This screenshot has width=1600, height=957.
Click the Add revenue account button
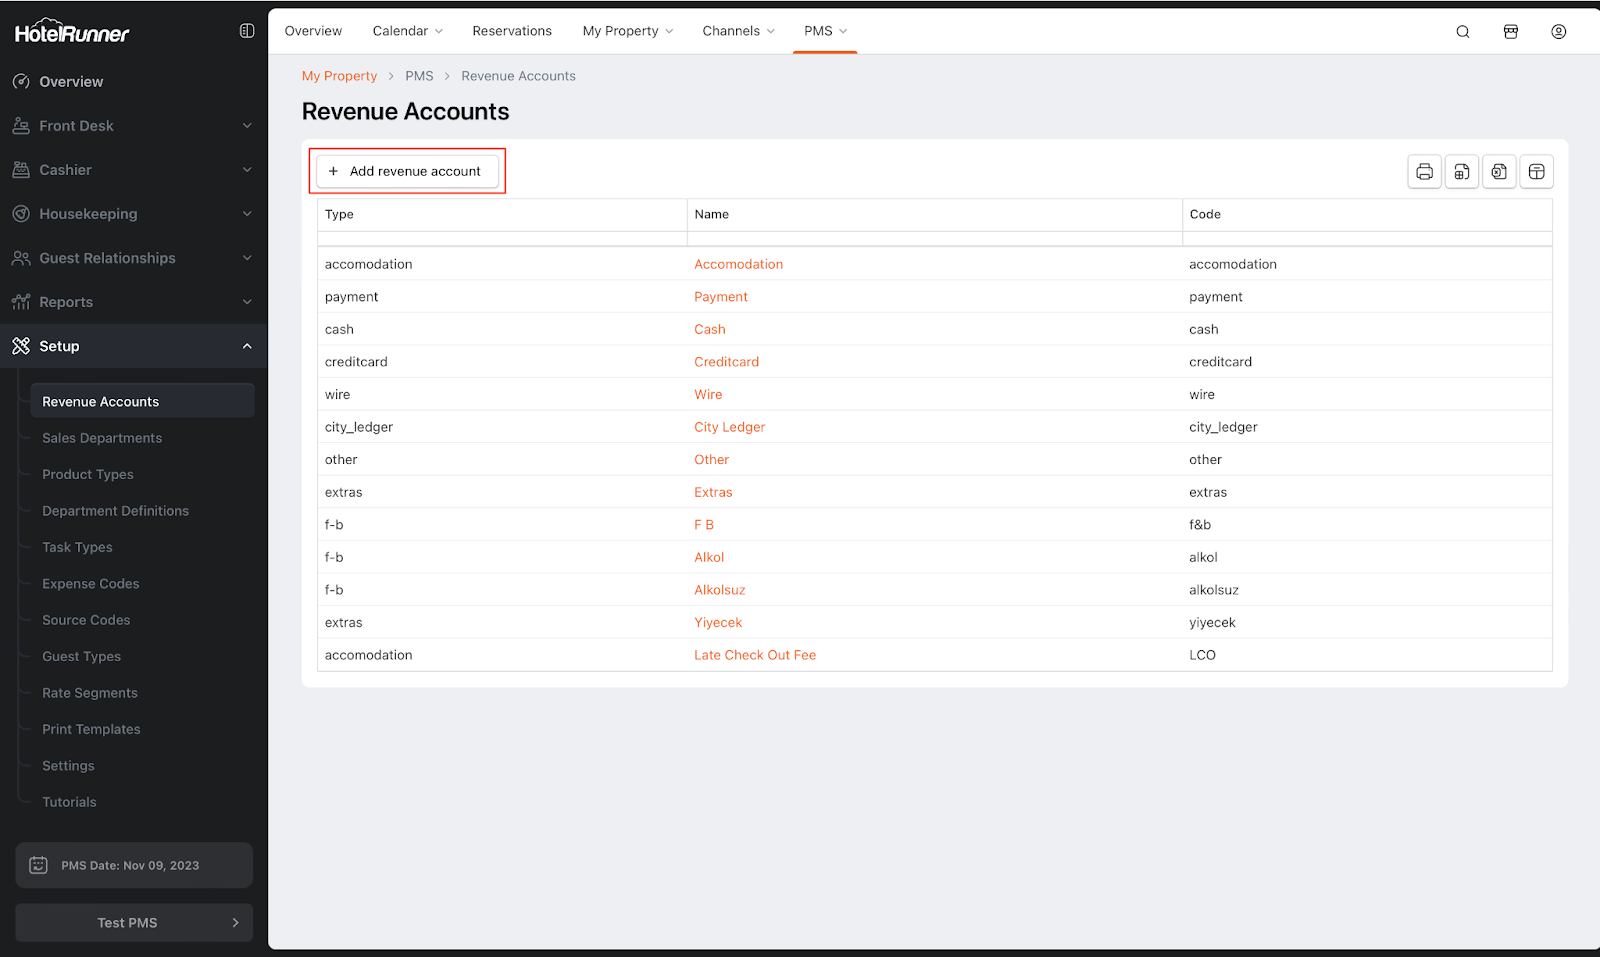(x=407, y=171)
